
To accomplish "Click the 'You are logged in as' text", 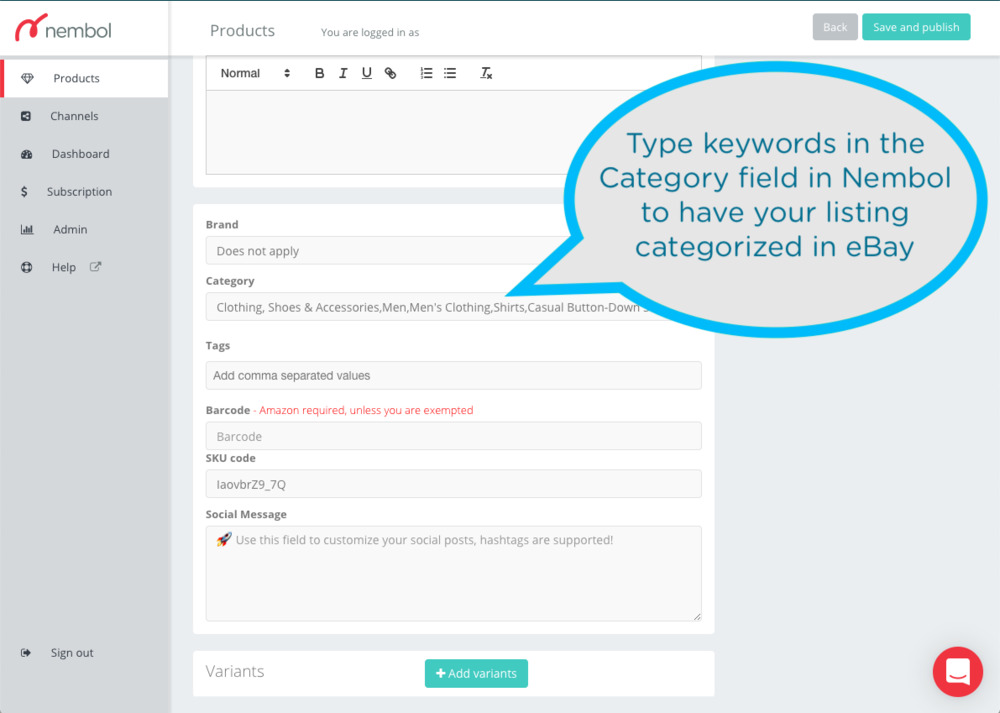I will point(370,33).
